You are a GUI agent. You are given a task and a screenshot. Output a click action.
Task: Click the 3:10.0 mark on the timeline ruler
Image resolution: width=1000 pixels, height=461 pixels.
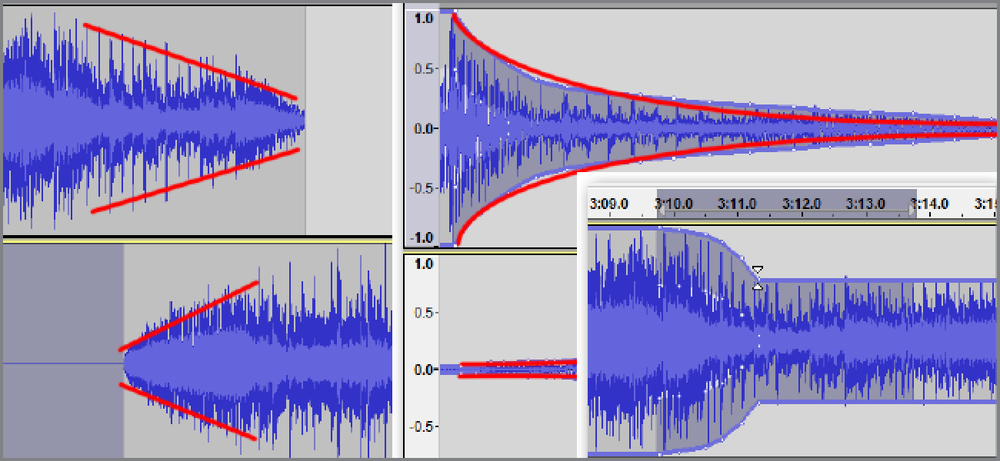point(673,204)
